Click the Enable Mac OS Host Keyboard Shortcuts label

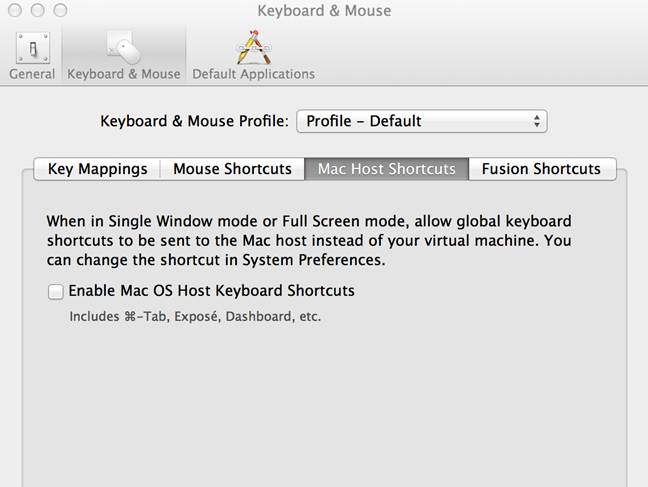[211, 291]
